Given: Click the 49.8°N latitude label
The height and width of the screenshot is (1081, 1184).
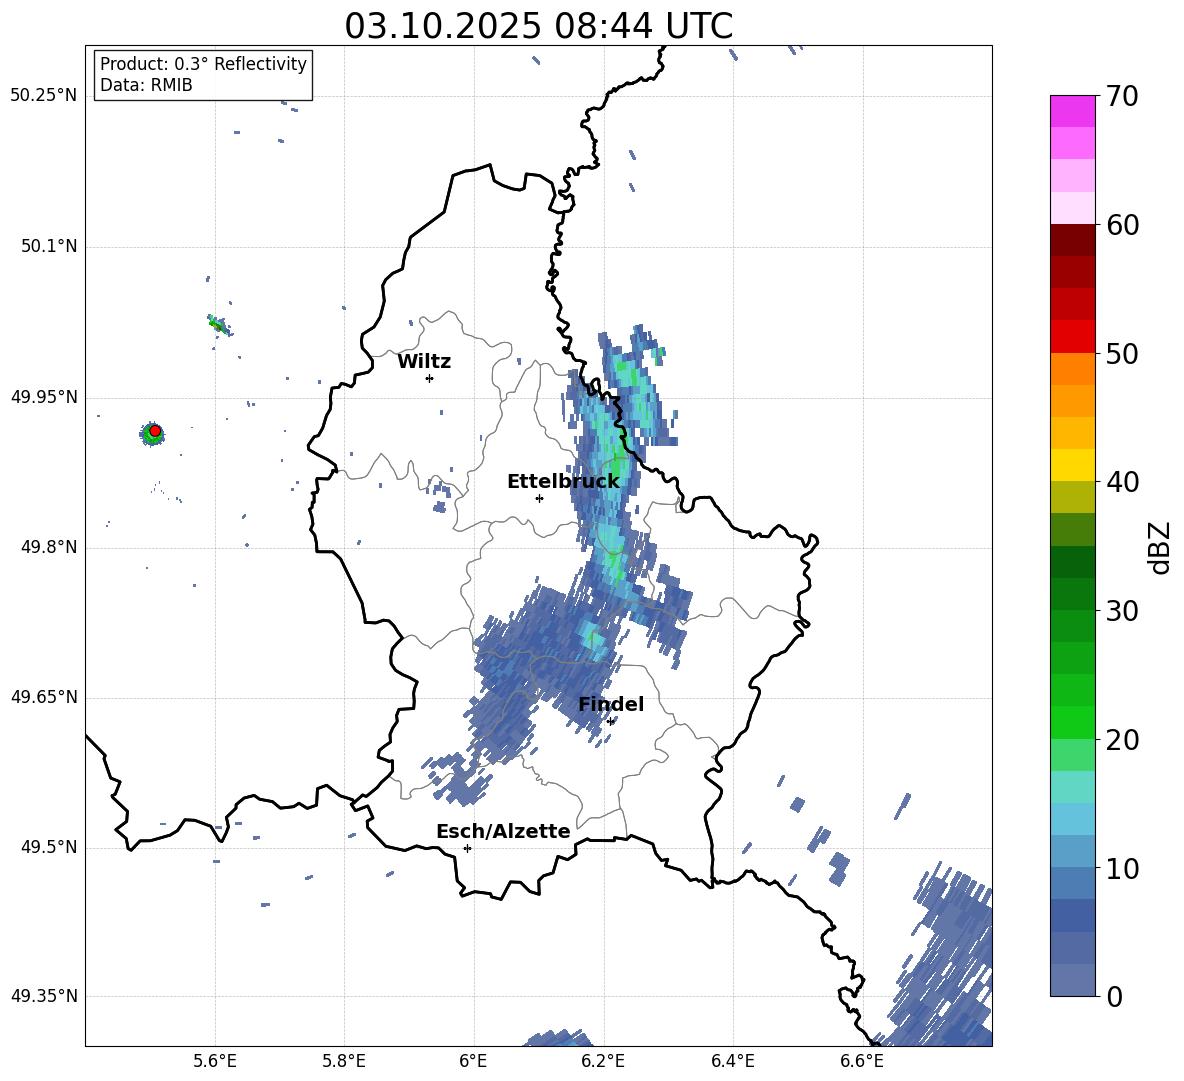Looking at the screenshot, I should pyautogui.click(x=48, y=547).
